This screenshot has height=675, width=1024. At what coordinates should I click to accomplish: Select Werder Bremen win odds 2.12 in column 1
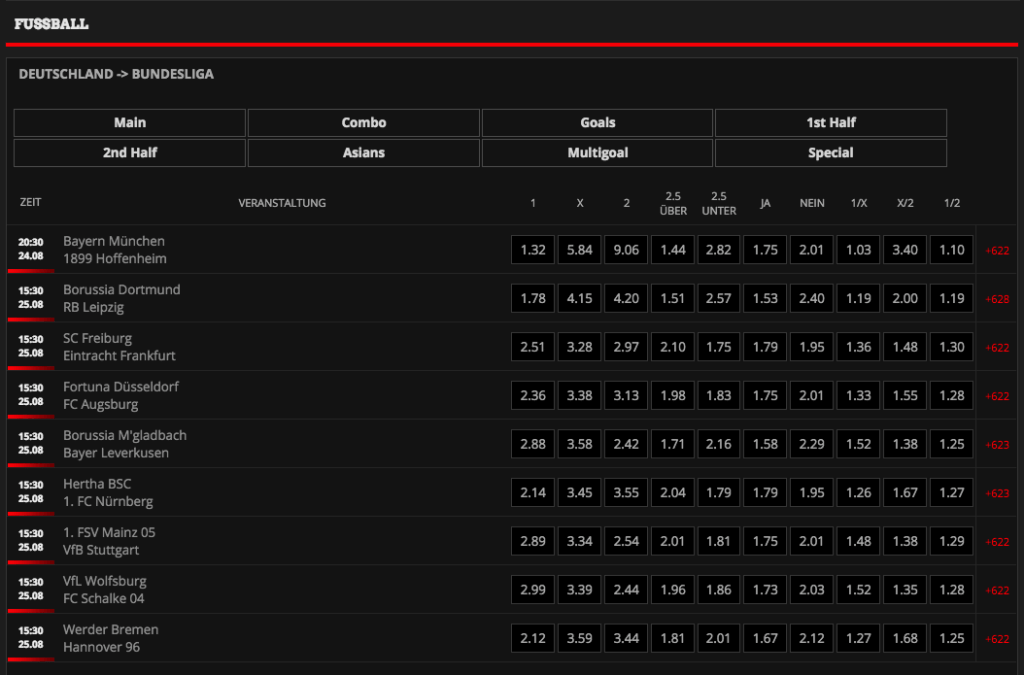click(x=533, y=638)
